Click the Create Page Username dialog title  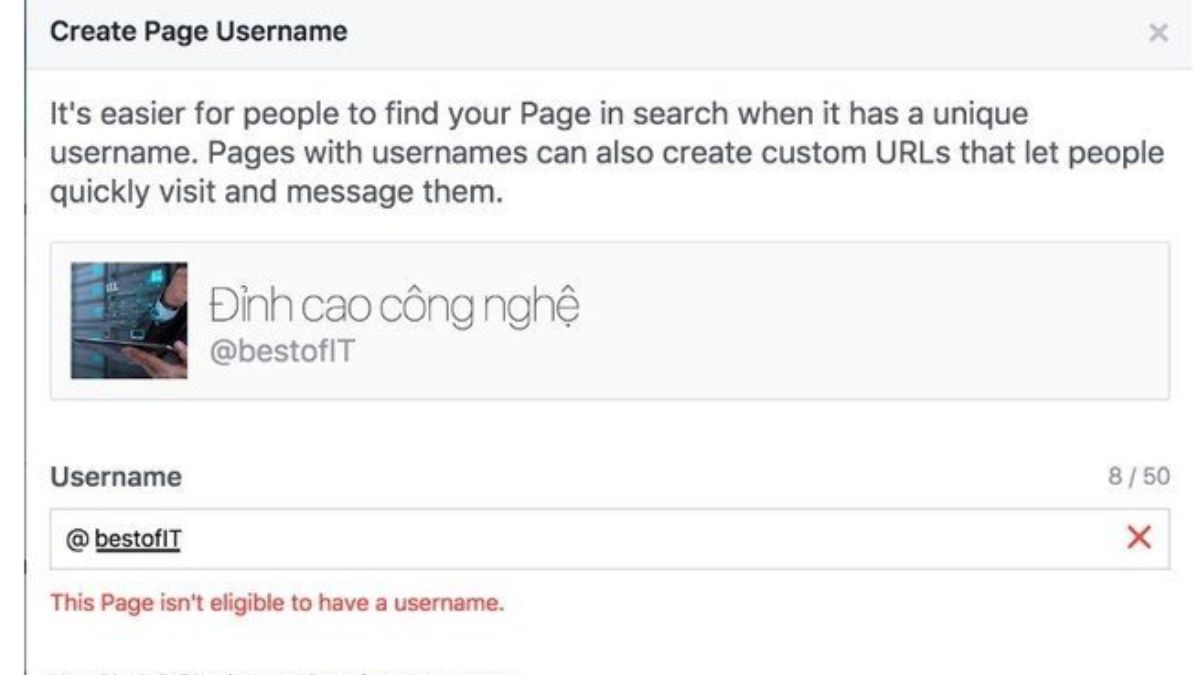(x=199, y=32)
